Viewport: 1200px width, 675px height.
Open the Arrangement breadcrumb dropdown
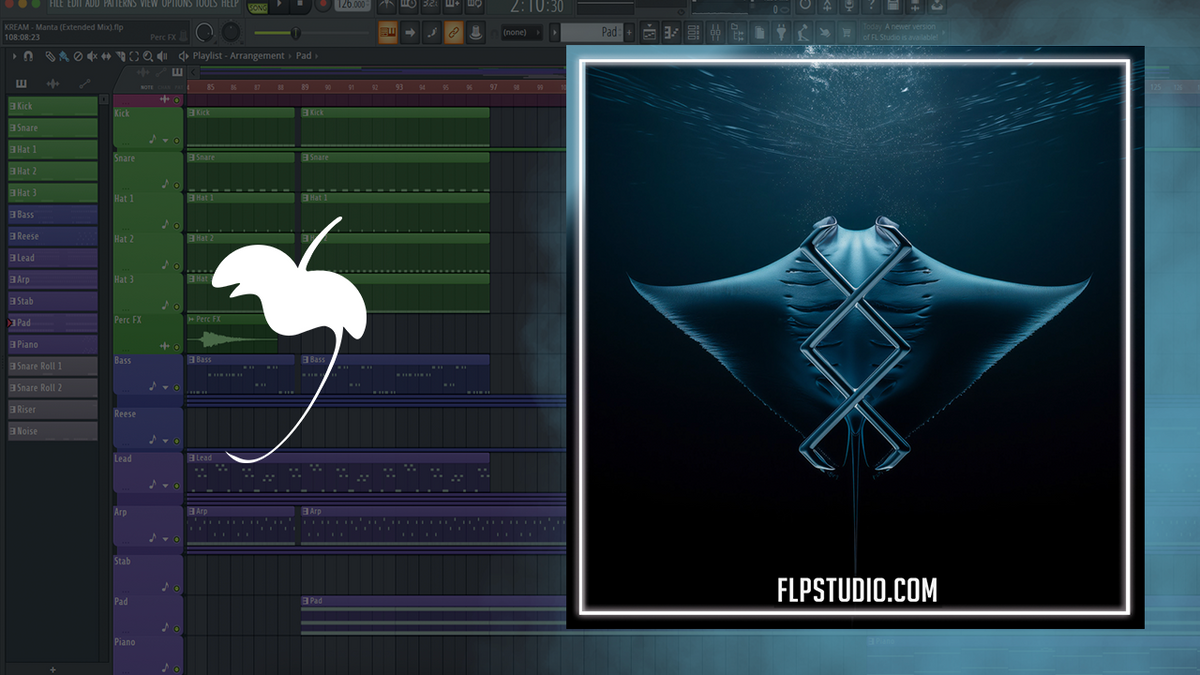tap(290, 55)
